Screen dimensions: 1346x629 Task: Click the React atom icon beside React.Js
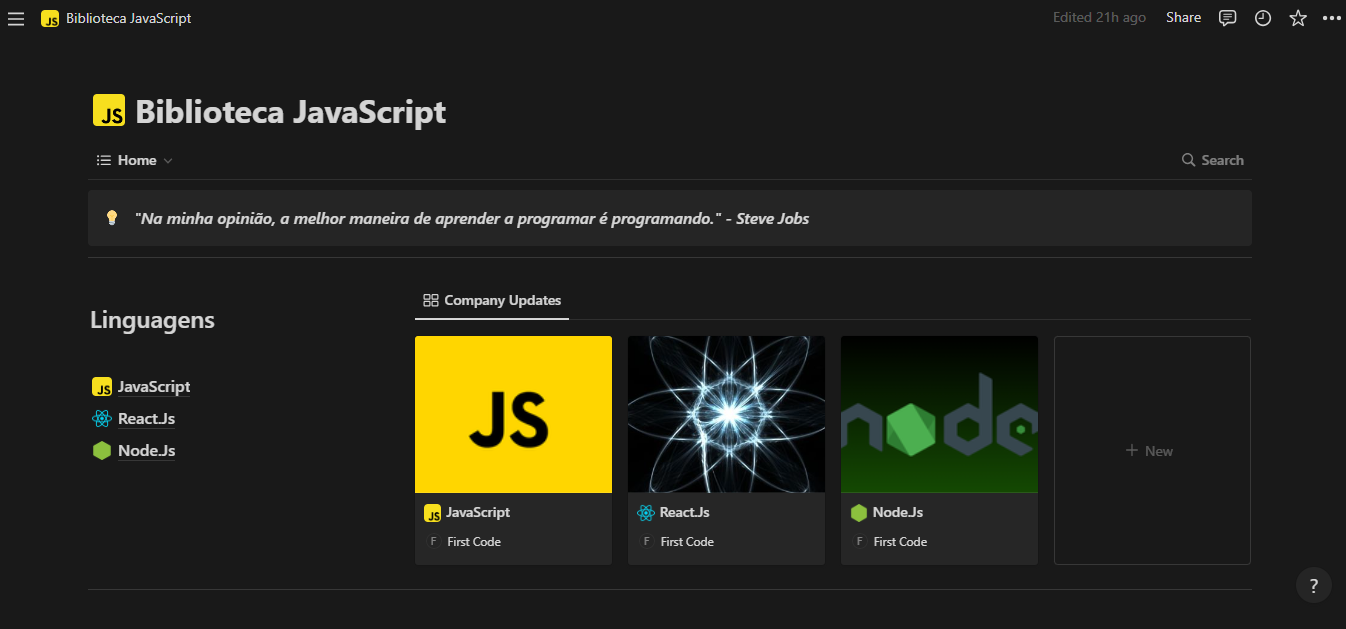coord(100,418)
